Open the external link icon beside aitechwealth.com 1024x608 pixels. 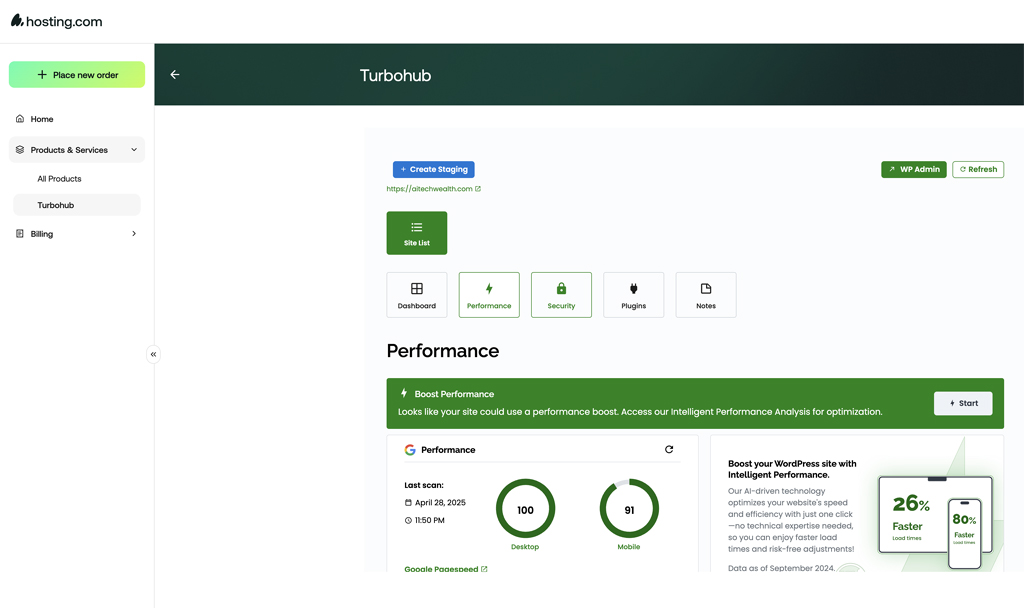[478, 189]
